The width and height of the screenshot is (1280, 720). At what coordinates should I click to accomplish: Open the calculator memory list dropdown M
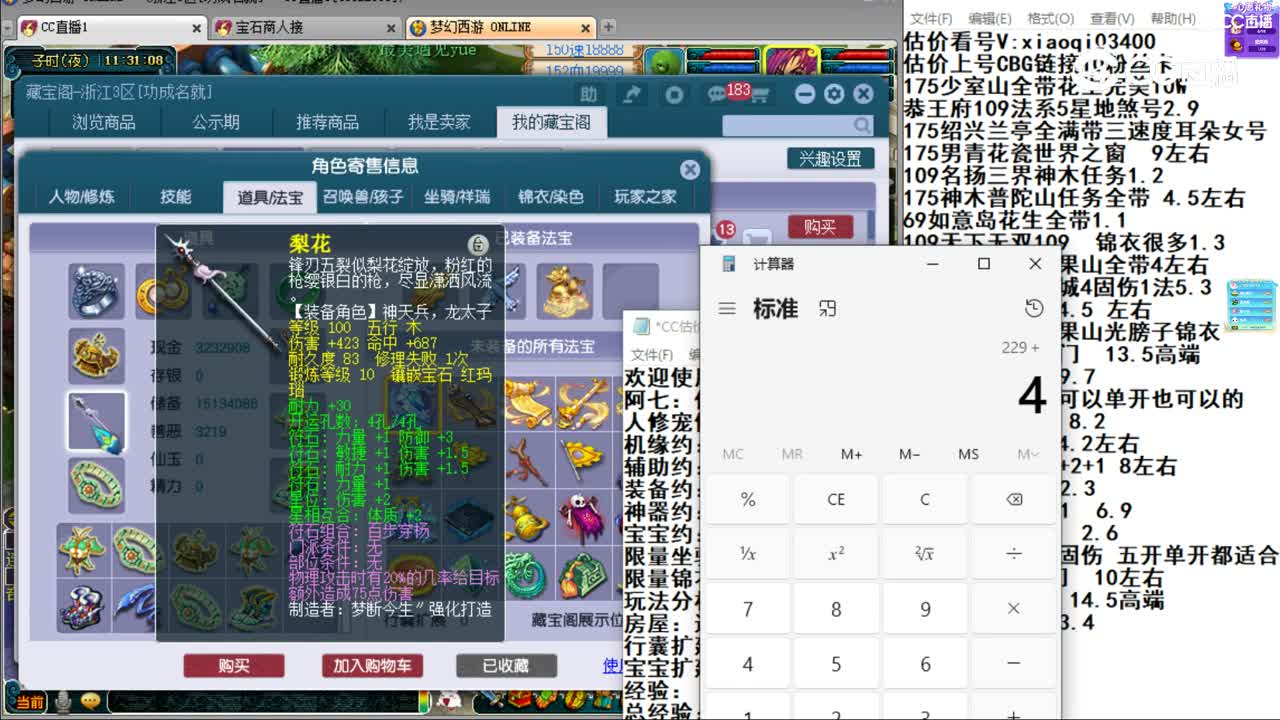[x=1027, y=454]
